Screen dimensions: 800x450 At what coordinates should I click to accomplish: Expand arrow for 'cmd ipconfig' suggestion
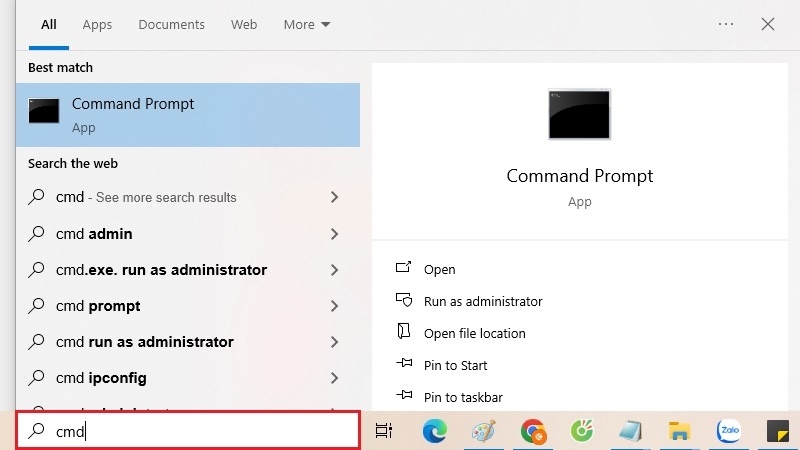coord(334,378)
